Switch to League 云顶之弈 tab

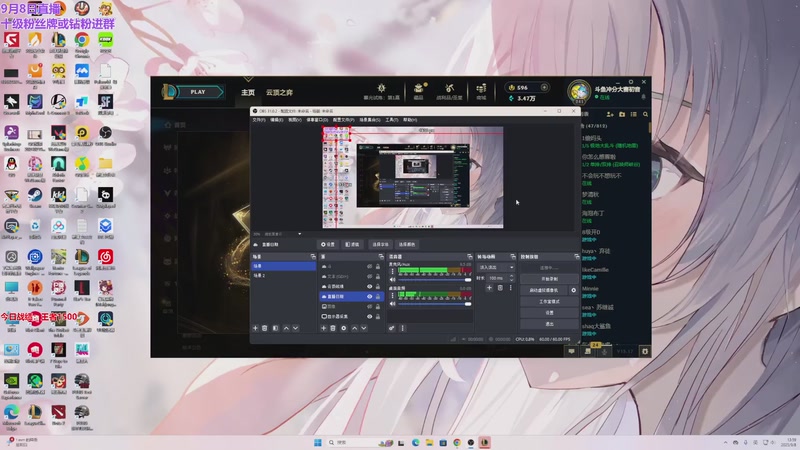(279, 92)
